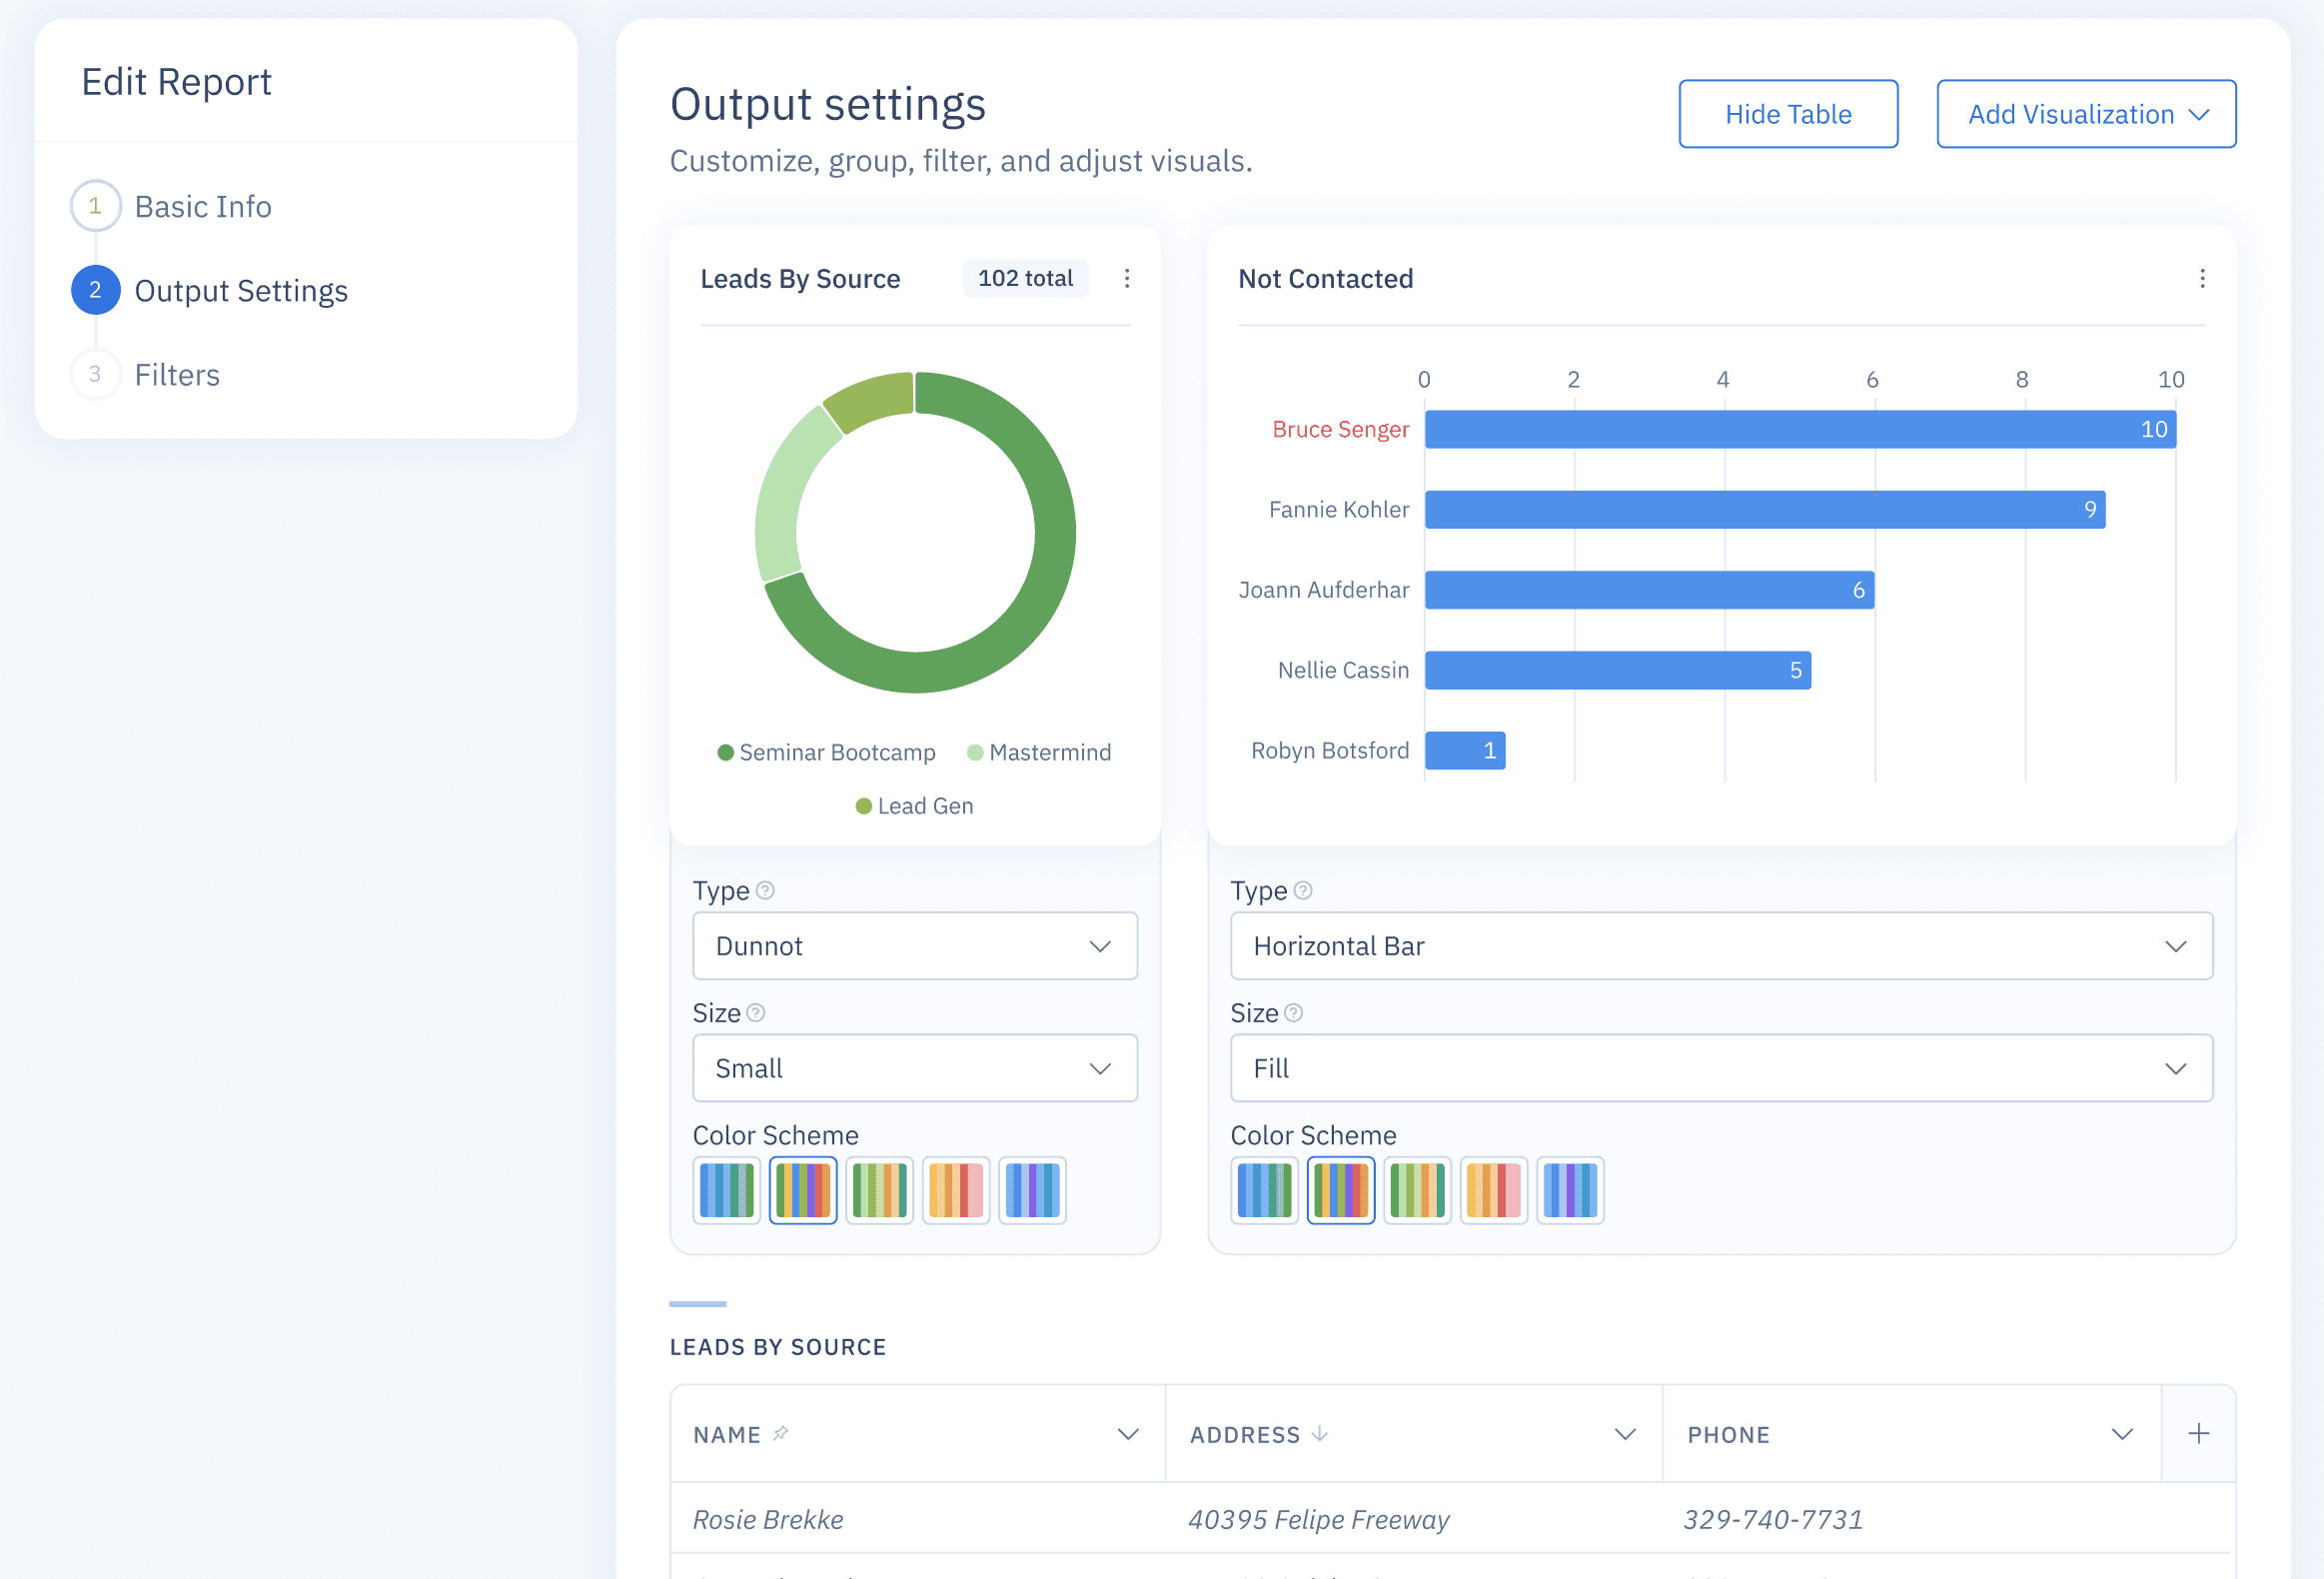Screen dimensions: 2324x1579
Task: Toggle Mastermind legend item
Action: (1039, 752)
